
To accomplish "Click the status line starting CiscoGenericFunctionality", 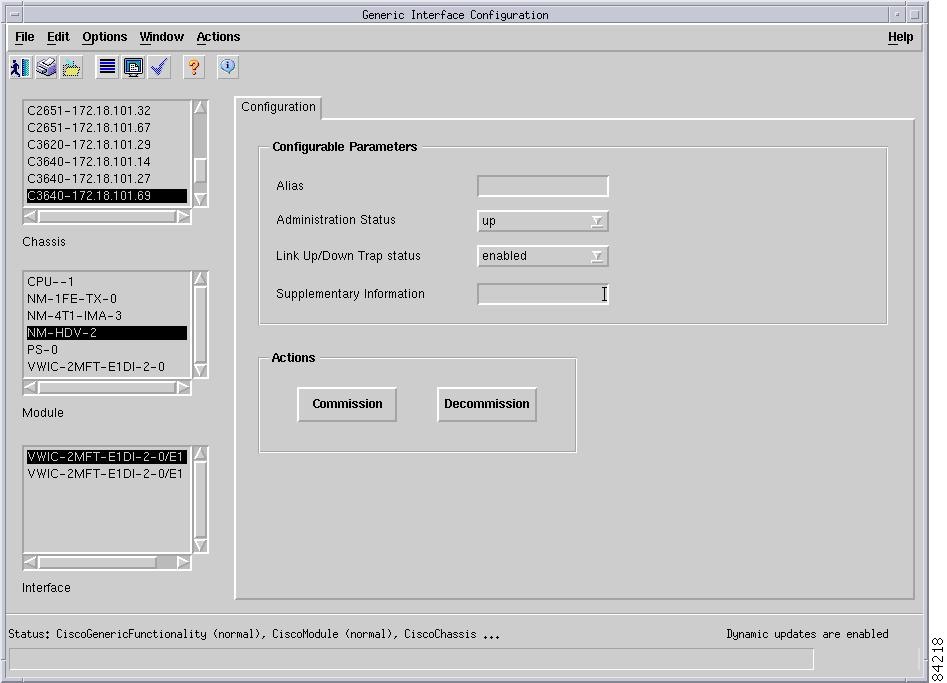I will click(x=254, y=634).
